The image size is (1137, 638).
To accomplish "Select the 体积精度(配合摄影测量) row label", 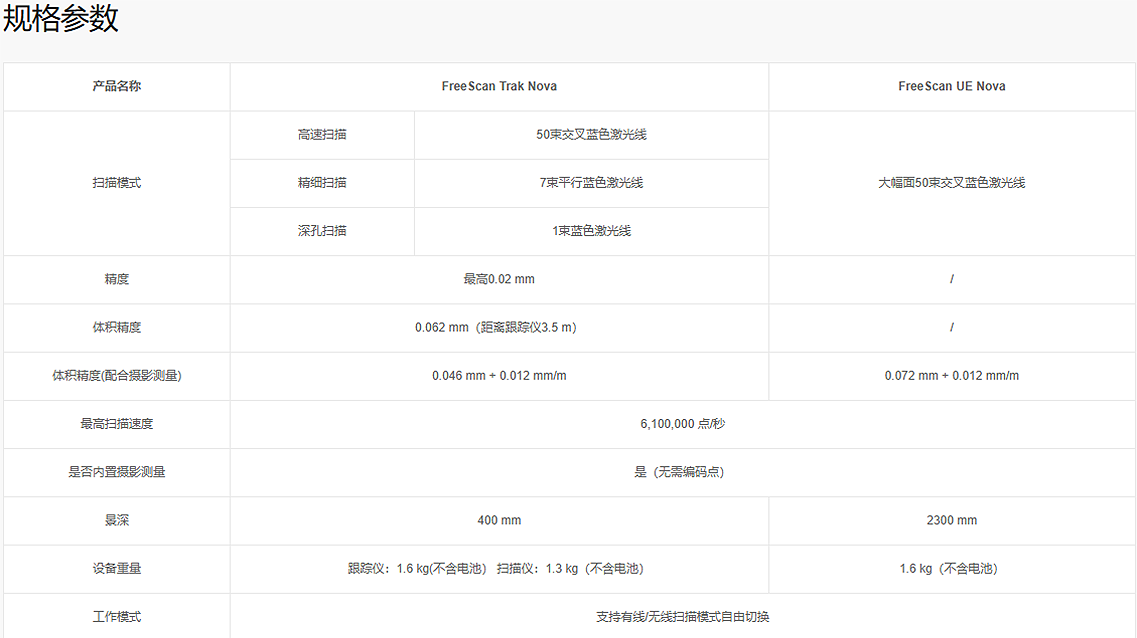I will click(x=117, y=376).
